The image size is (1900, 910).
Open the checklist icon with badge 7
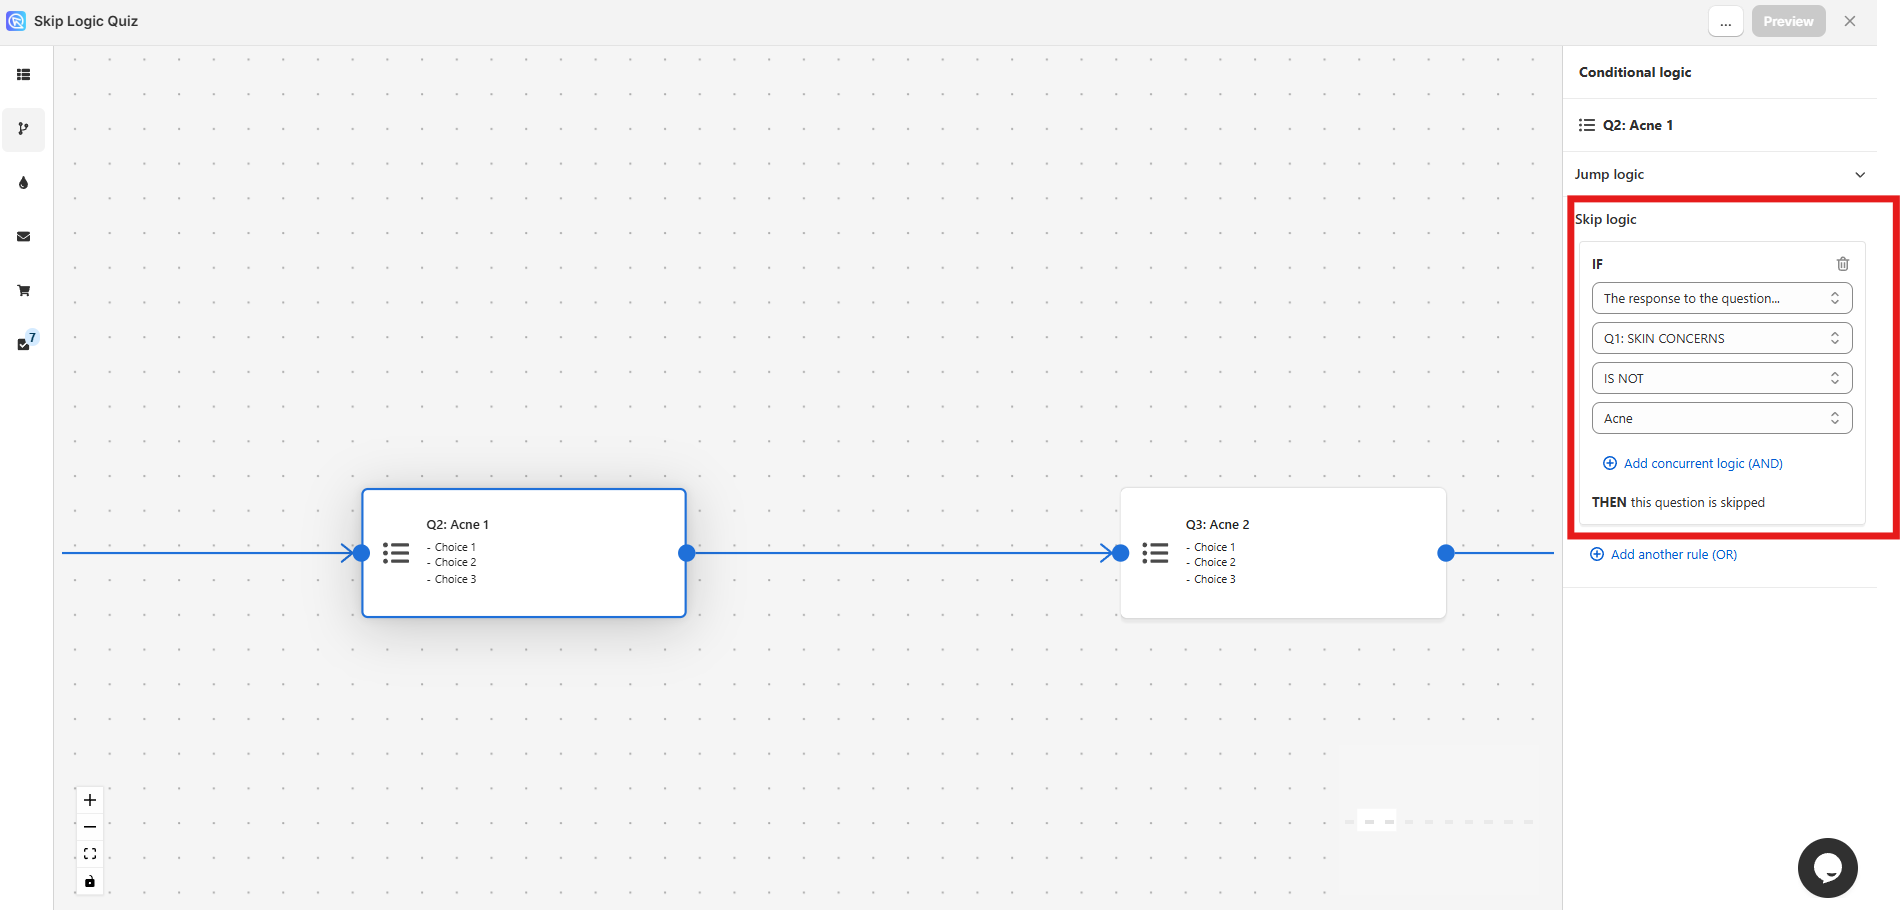tap(26, 341)
